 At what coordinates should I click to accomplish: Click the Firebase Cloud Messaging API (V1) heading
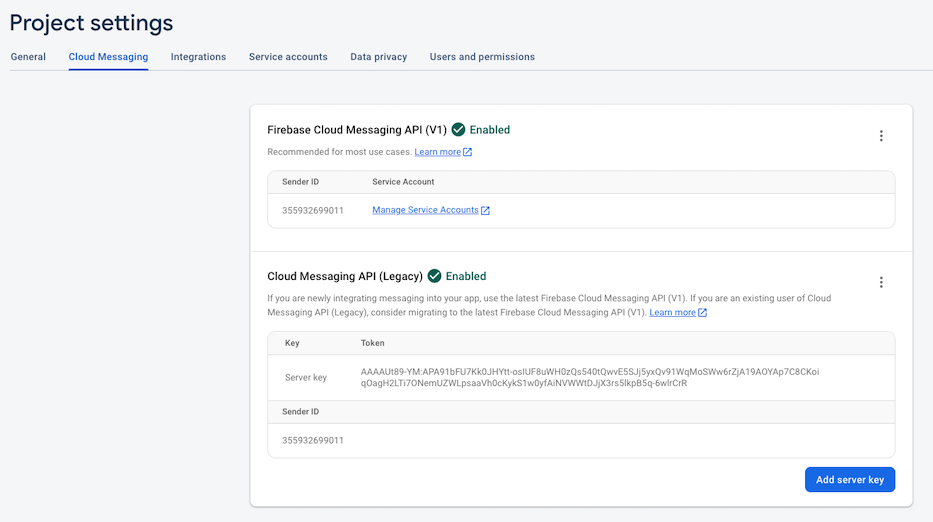356,130
